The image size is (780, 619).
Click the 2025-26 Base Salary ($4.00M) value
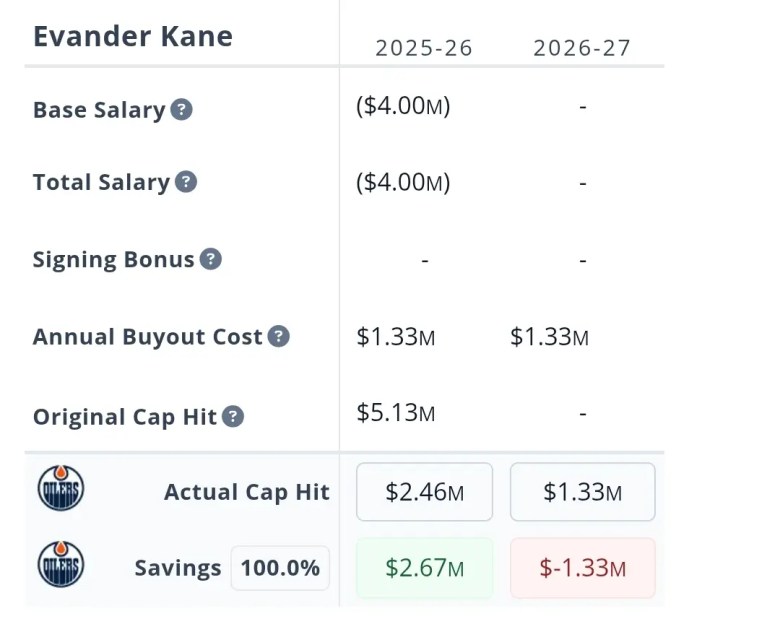coord(403,106)
